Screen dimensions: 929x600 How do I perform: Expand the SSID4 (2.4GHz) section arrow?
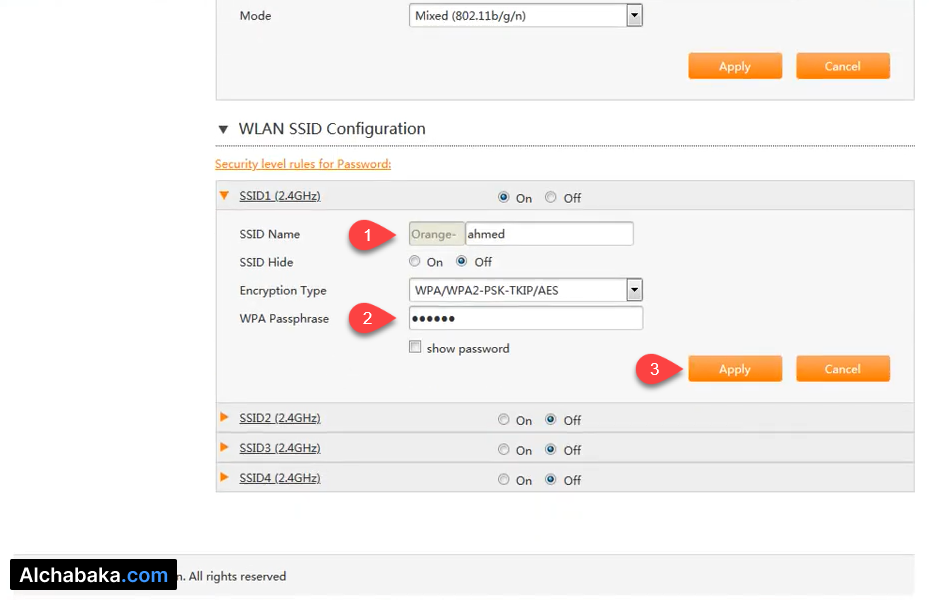[225, 478]
